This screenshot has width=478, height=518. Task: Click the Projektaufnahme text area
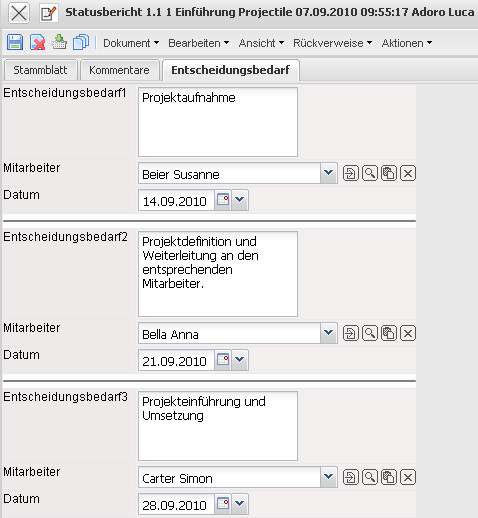click(x=218, y=122)
